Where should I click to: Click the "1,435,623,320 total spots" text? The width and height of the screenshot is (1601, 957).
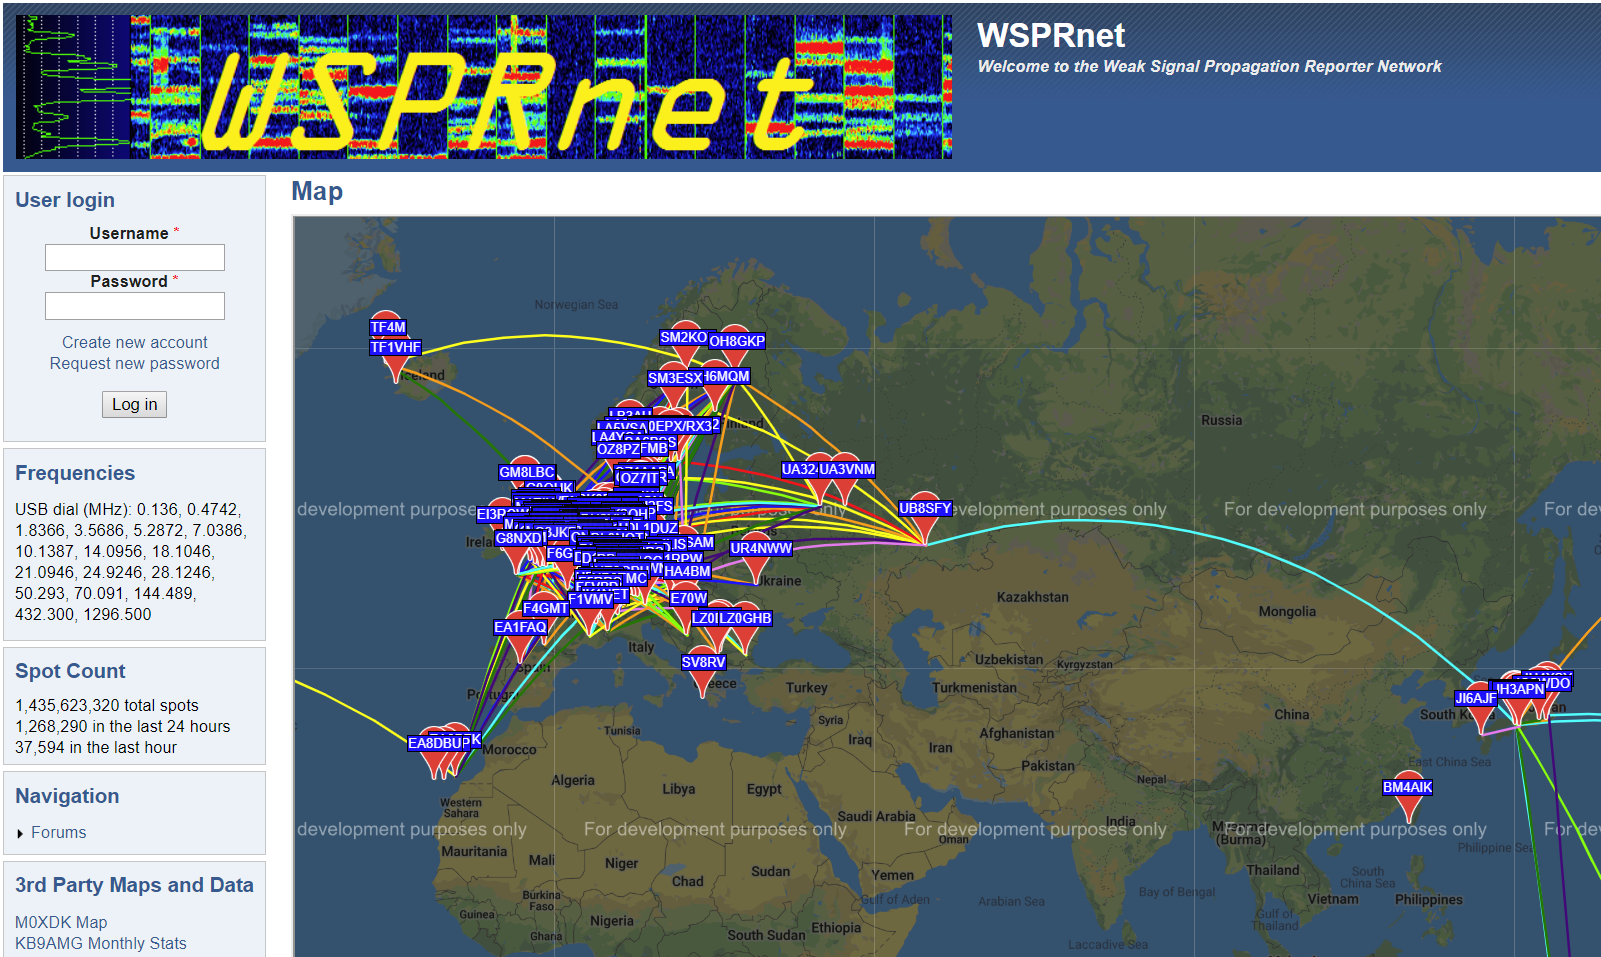pyautogui.click(x=107, y=705)
